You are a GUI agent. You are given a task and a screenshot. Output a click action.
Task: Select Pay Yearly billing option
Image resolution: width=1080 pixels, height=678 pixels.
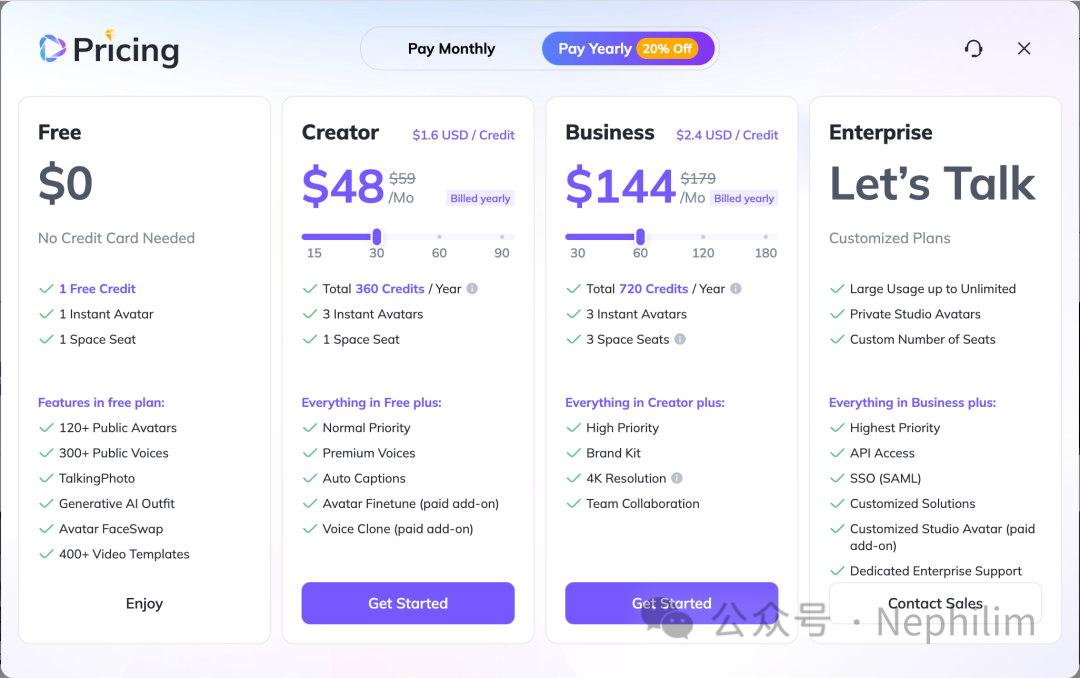(x=595, y=49)
